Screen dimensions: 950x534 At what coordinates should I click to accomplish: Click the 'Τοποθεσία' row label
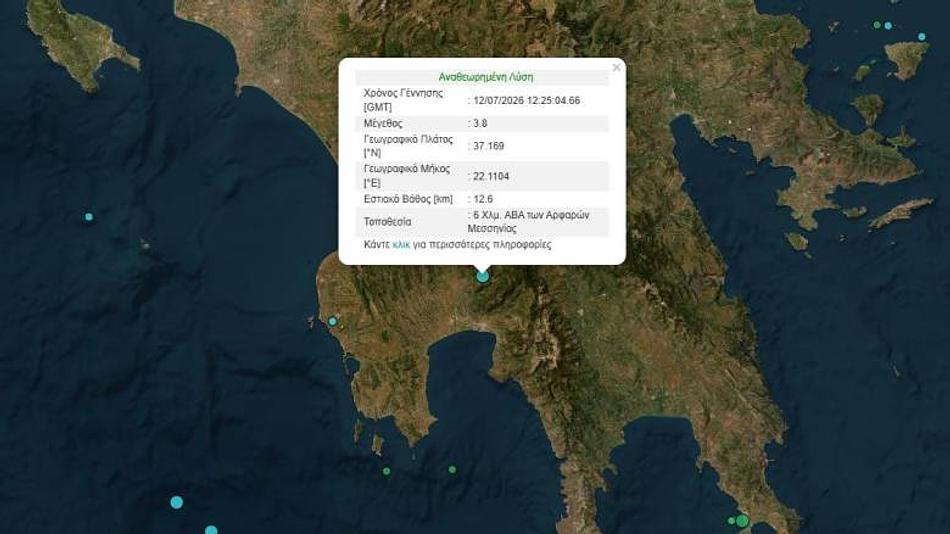pos(387,222)
